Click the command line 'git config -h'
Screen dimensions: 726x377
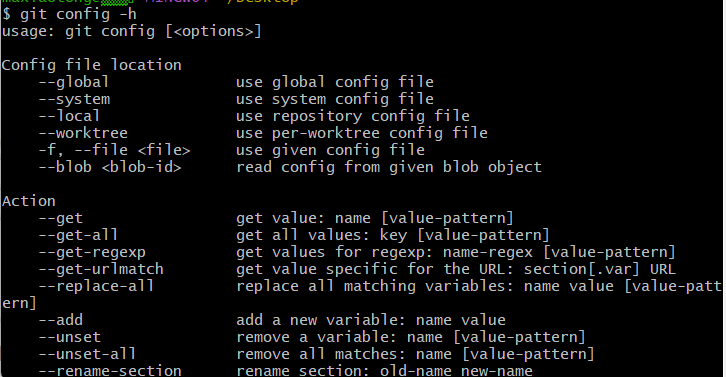pyautogui.click(x=78, y=14)
